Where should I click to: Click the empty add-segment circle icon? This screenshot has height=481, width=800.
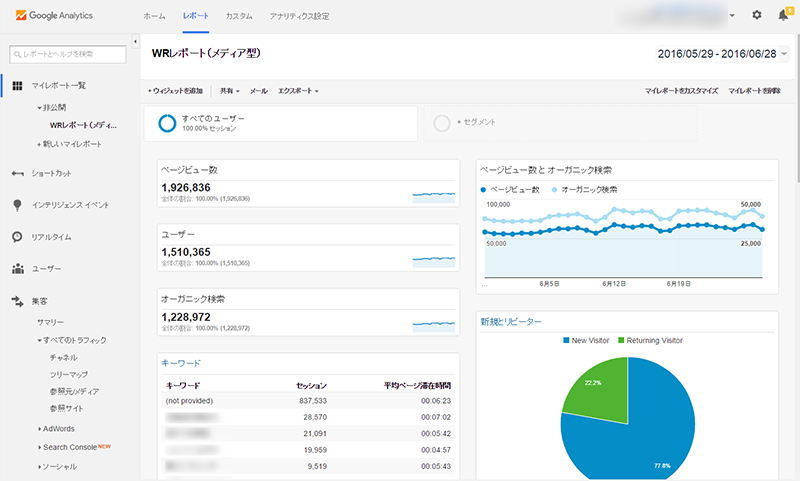tap(441, 123)
